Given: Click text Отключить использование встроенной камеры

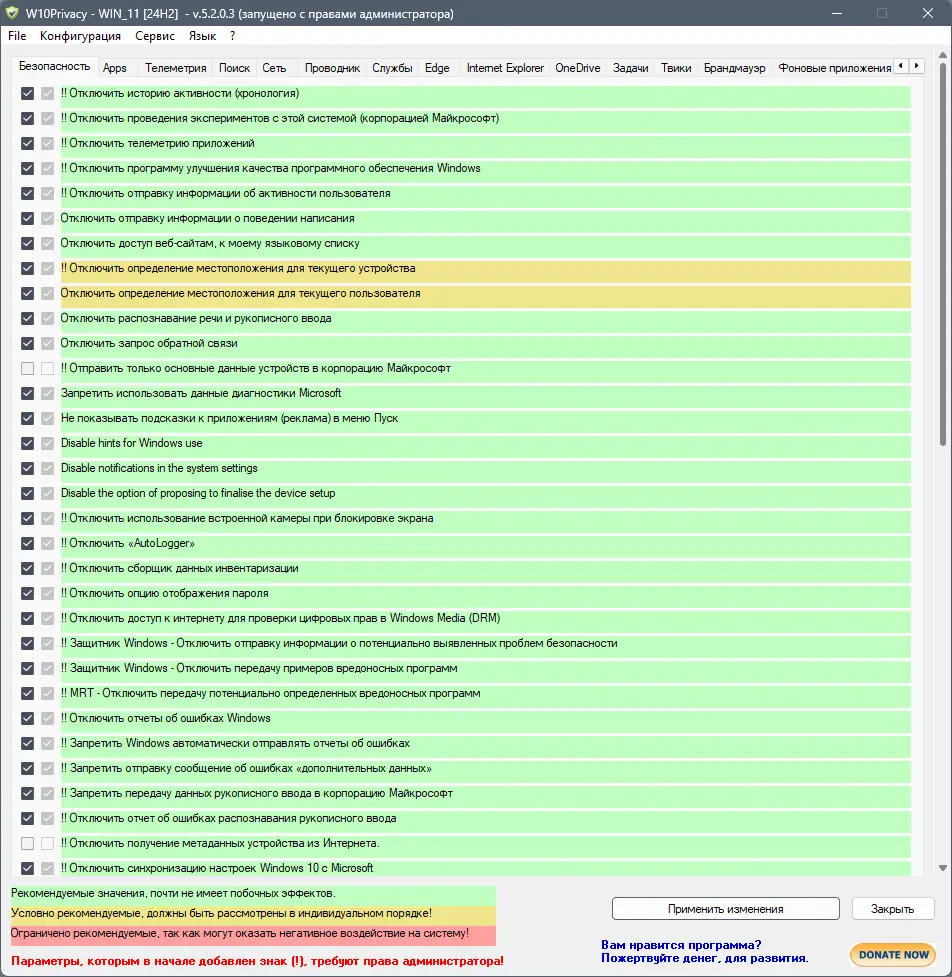Looking at the screenshot, I should 247,518.
